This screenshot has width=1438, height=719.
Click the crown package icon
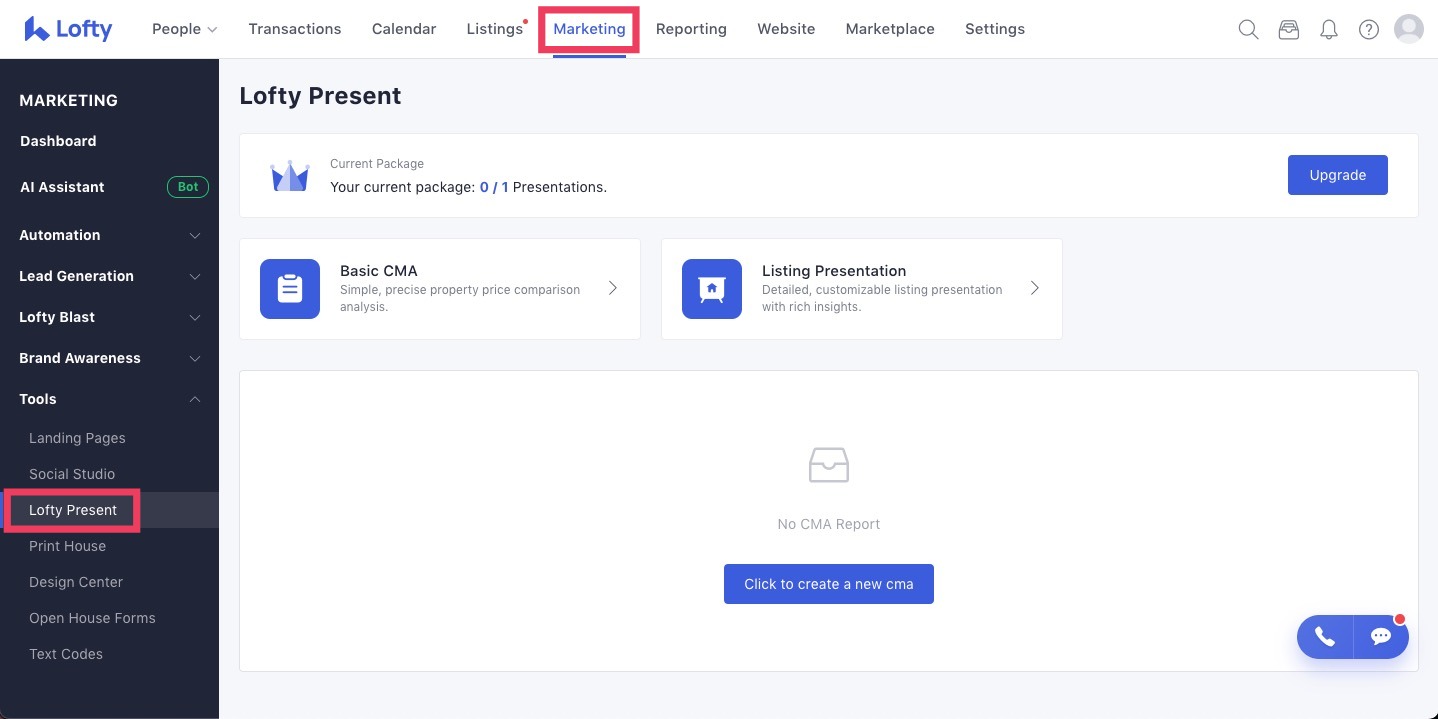coord(290,176)
